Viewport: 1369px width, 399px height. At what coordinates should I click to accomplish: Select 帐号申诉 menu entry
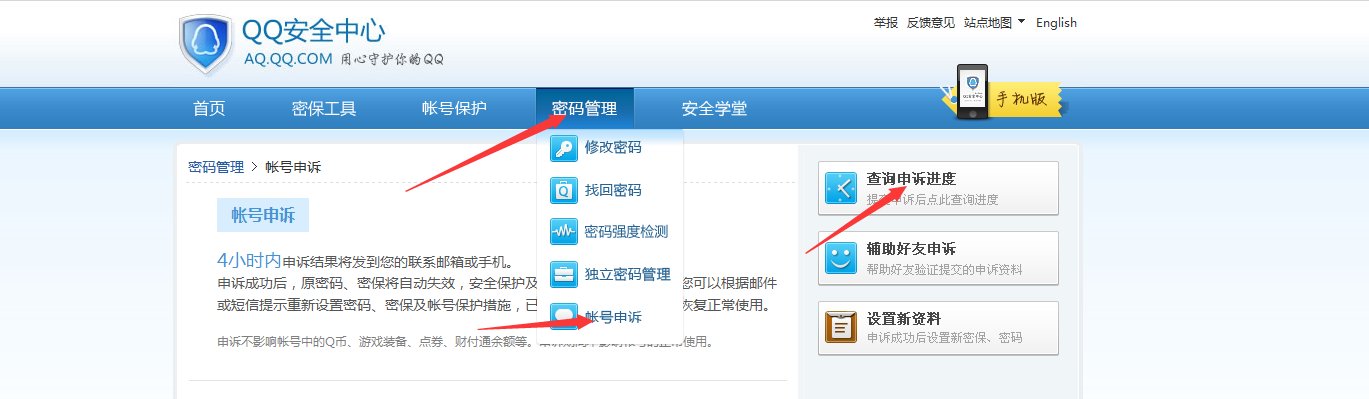click(x=613, y=317)
